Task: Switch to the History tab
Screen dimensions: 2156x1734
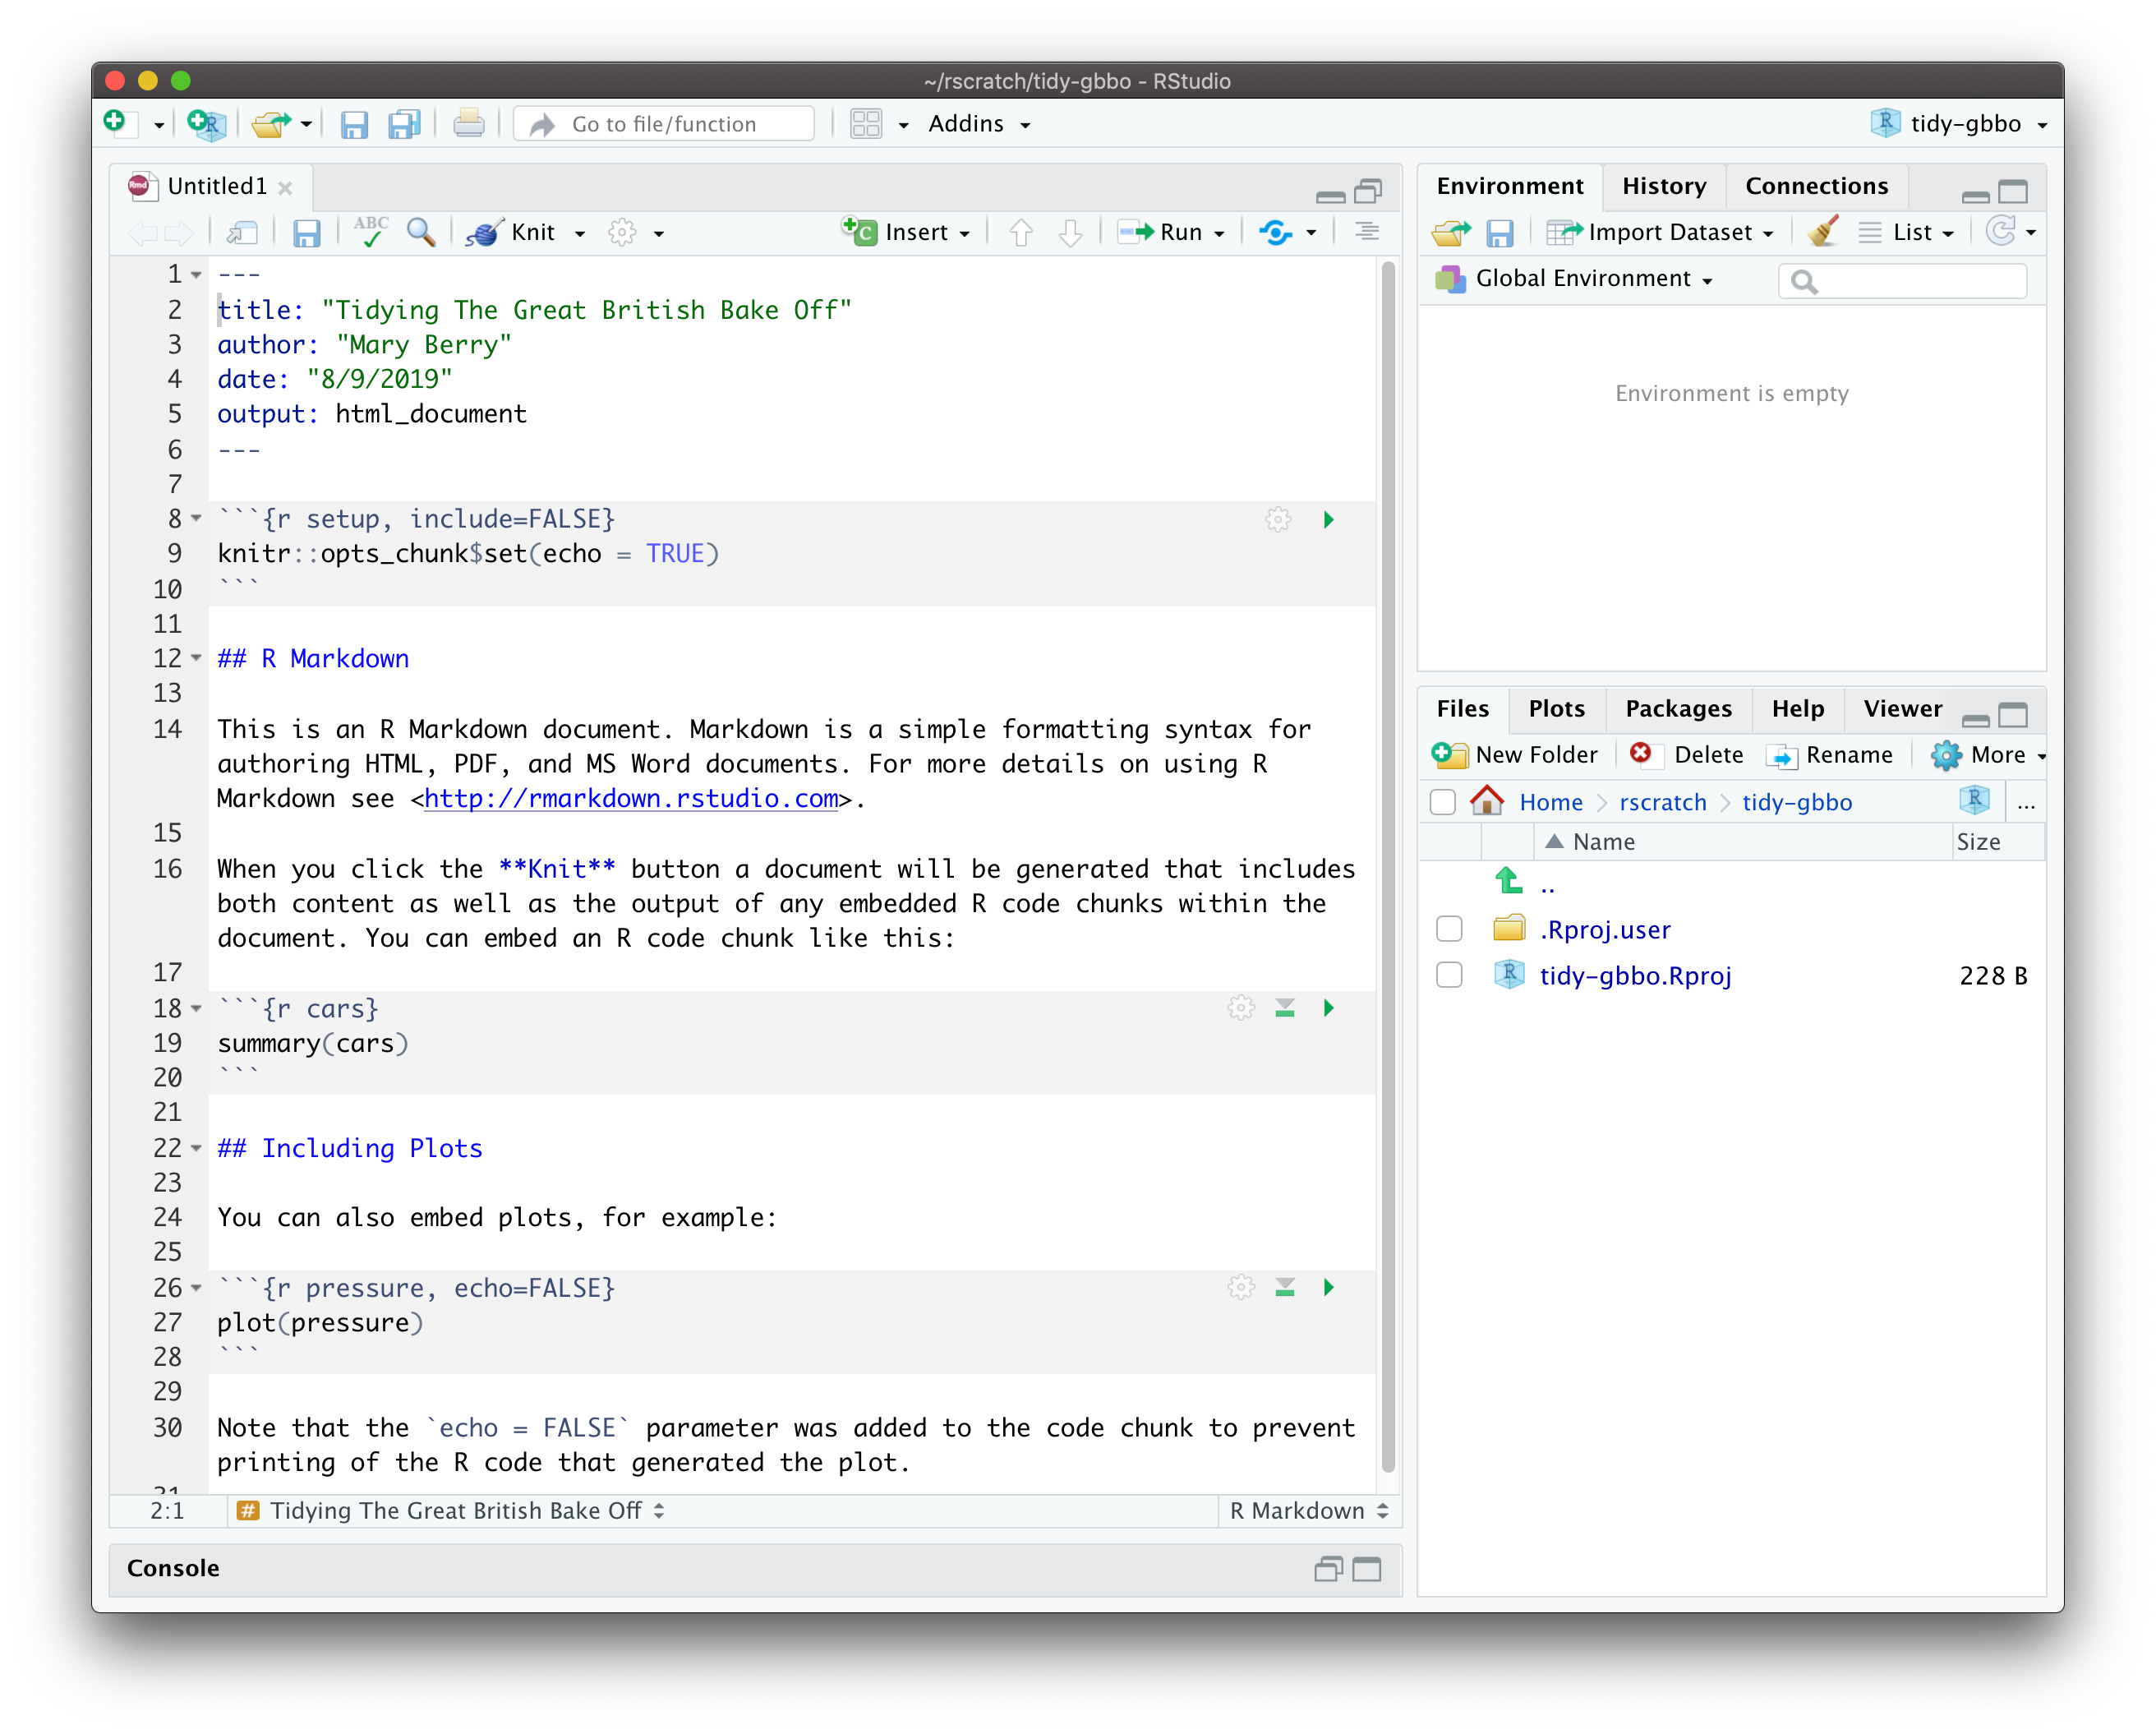Action: [x=1664, y=186]
